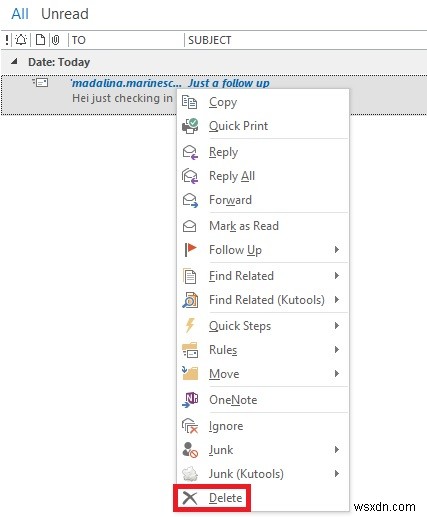Click the Quick Print printer icon
This screenshot has height=517, width=427.
coord(190,126)
